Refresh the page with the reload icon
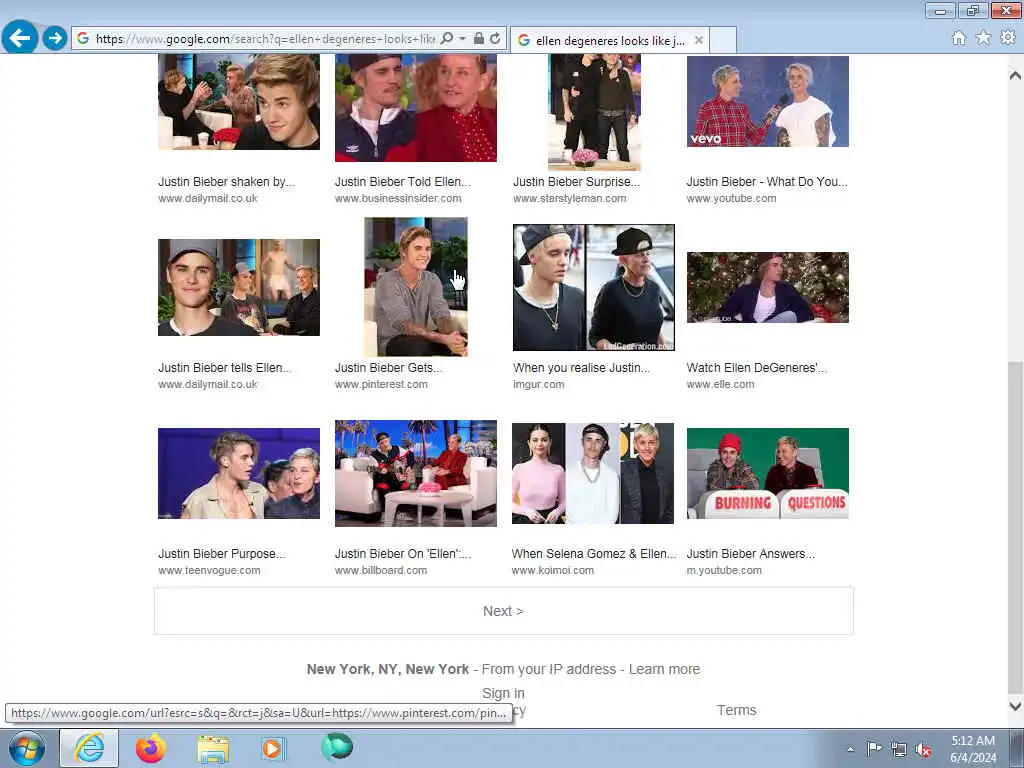Viewport: 1024px width, 768px height. coord(496,39)
